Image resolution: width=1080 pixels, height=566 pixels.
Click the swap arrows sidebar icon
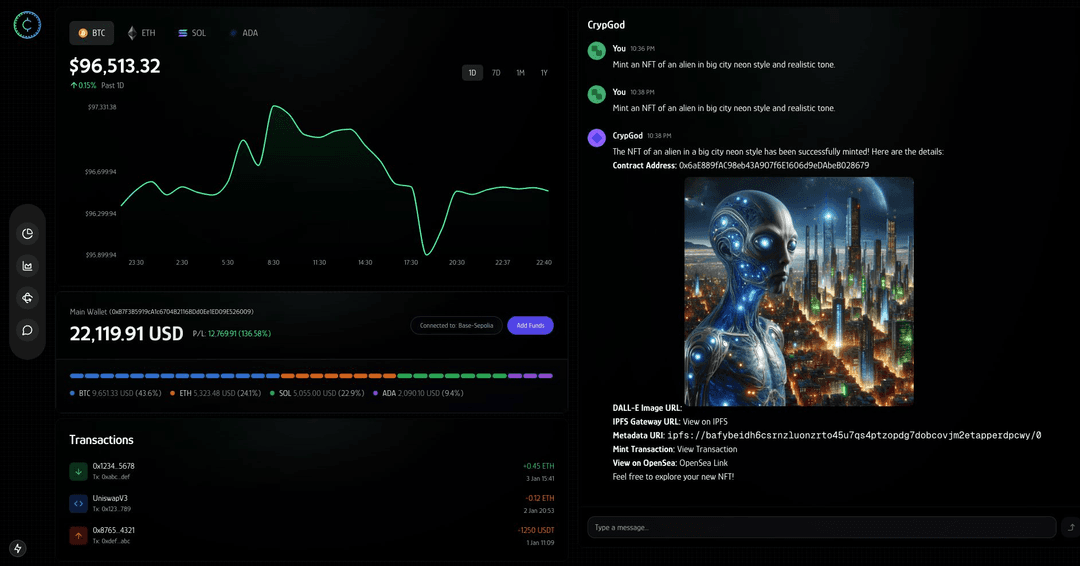coord(27,298)
